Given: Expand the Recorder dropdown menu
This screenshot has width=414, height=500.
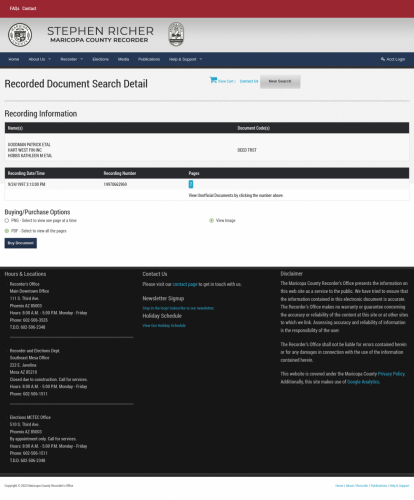Looking at the screenshot, I should (72, 59).
